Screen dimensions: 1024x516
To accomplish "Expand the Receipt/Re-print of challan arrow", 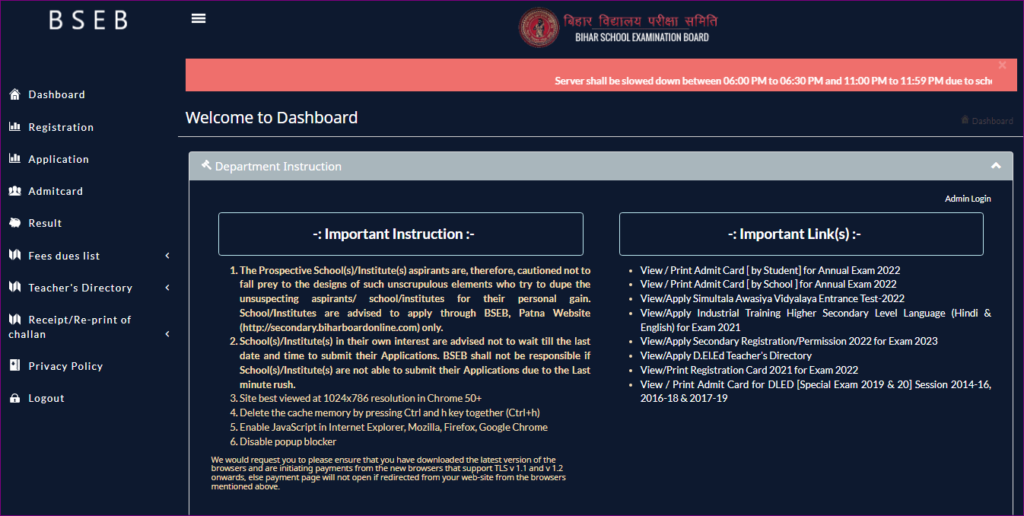I will click(x=167, y=334).
